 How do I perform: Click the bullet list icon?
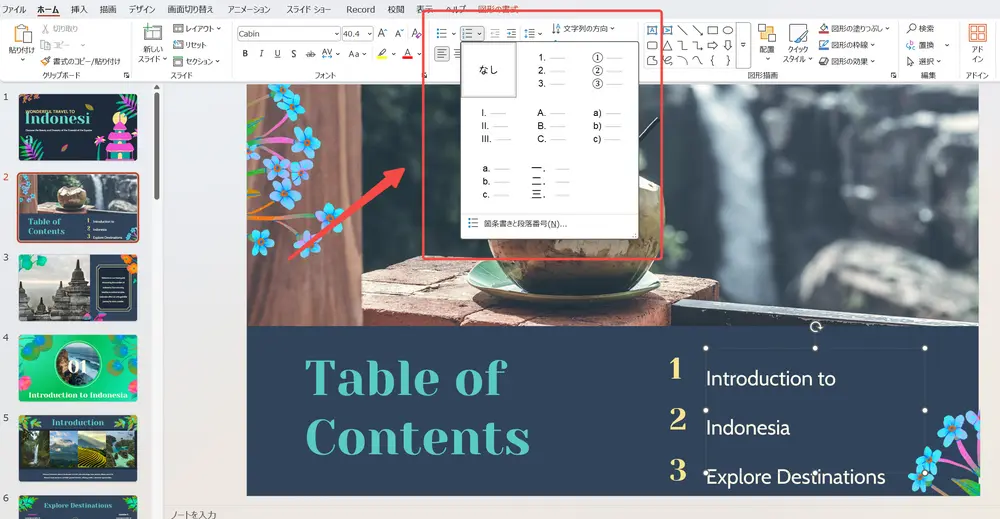coord(441,33)
